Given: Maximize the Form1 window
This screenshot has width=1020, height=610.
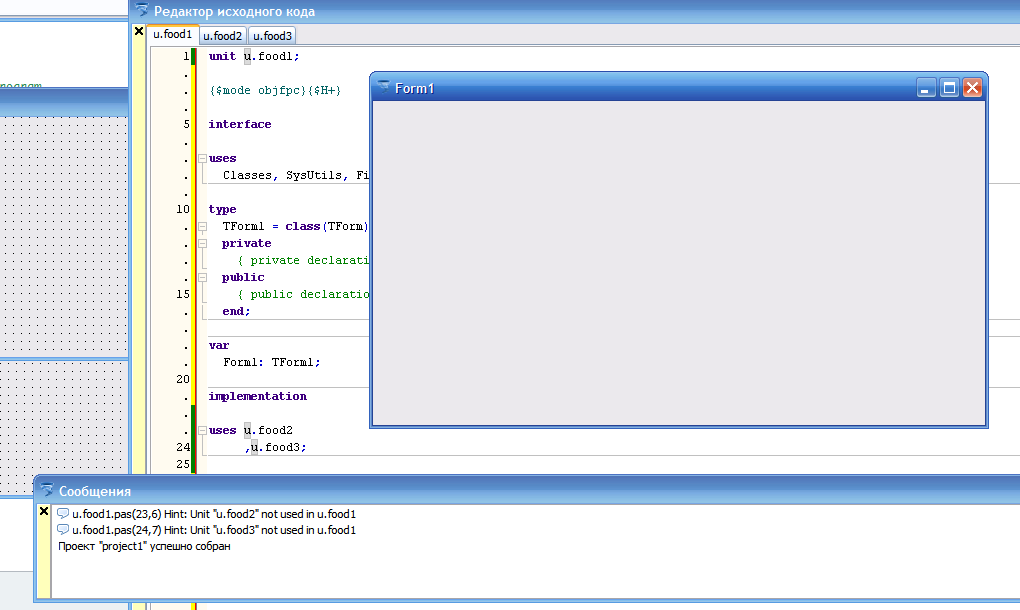Looking at the screenshot, I should [x=949, y=88].
